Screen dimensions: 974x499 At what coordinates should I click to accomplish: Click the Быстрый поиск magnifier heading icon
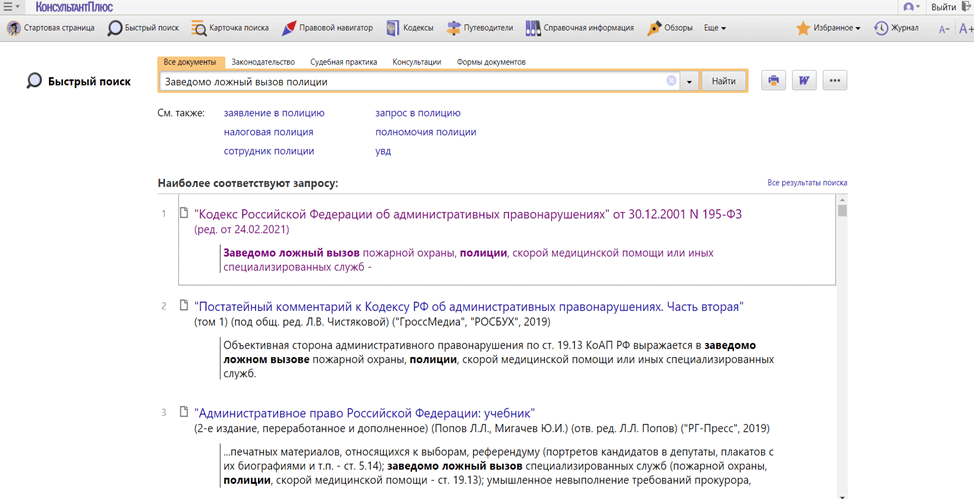click(x=34, y=81)
